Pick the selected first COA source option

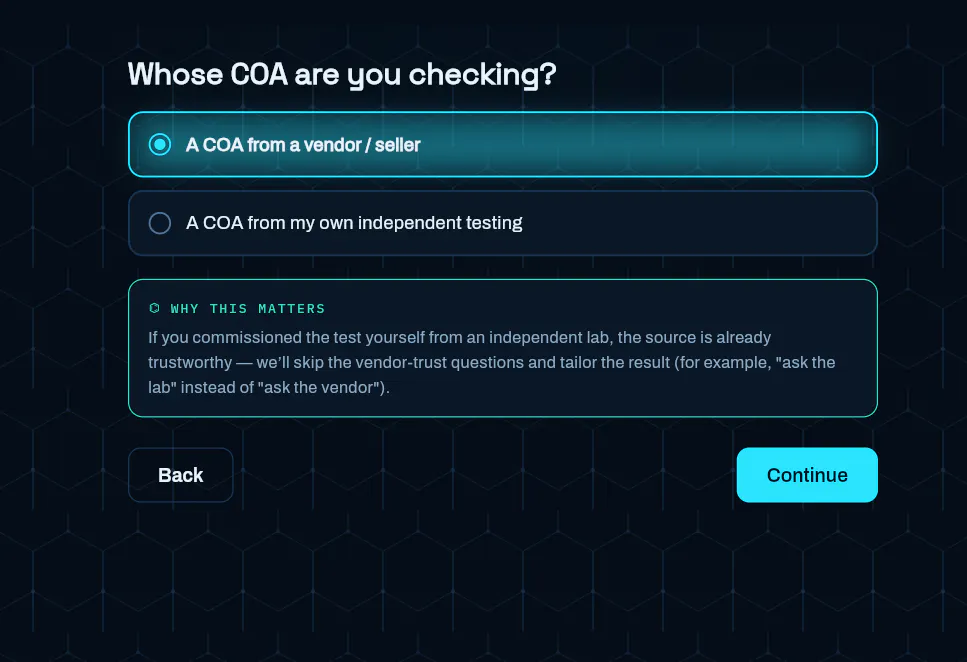click(x=503, y=144)
